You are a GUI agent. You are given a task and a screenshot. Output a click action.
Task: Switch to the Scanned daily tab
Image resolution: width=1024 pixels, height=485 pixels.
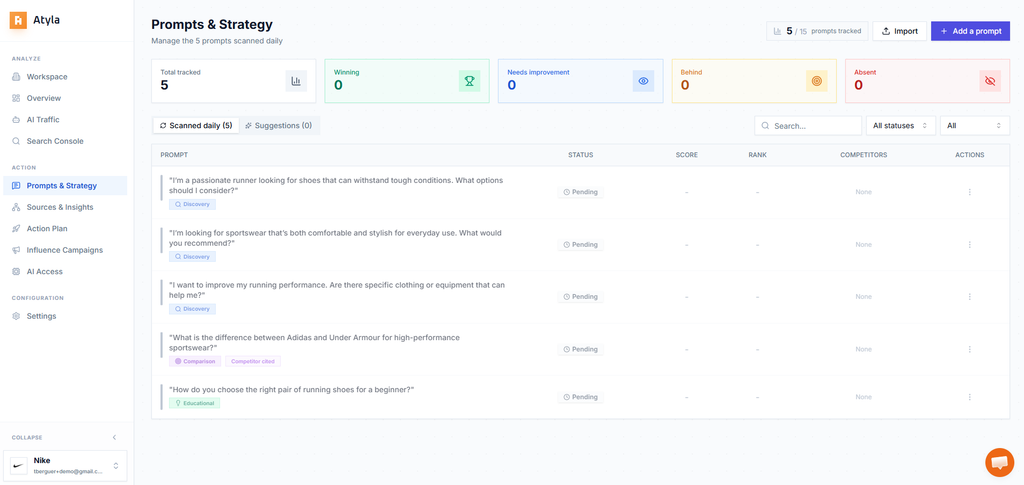point(196,125)
